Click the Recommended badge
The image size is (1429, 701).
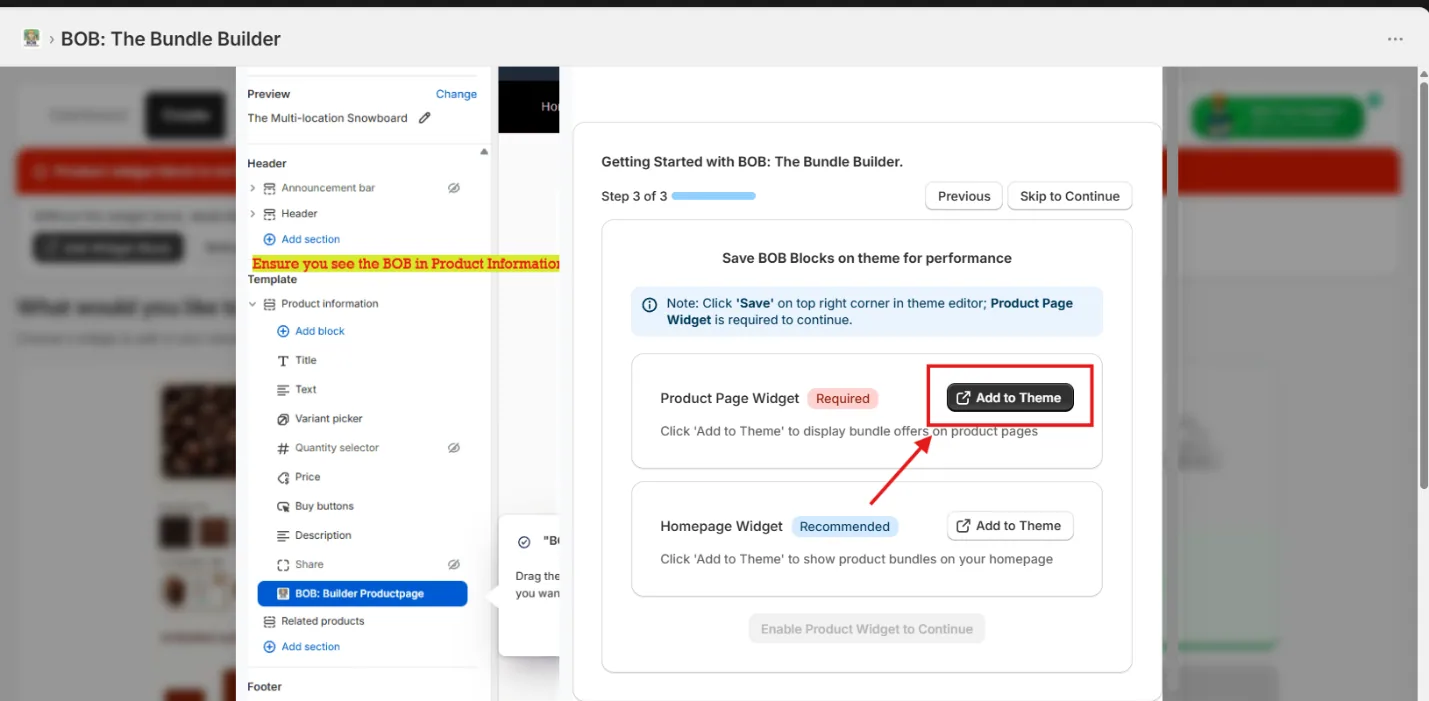coord(845,526)
